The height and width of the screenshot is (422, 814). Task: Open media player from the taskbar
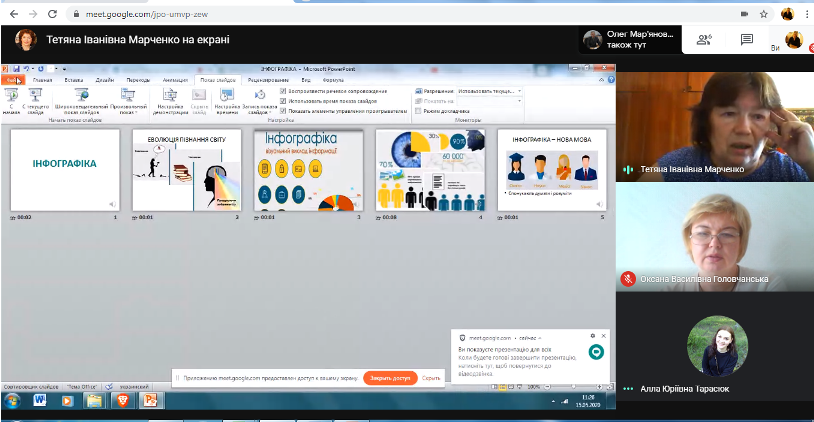(67, 401)
